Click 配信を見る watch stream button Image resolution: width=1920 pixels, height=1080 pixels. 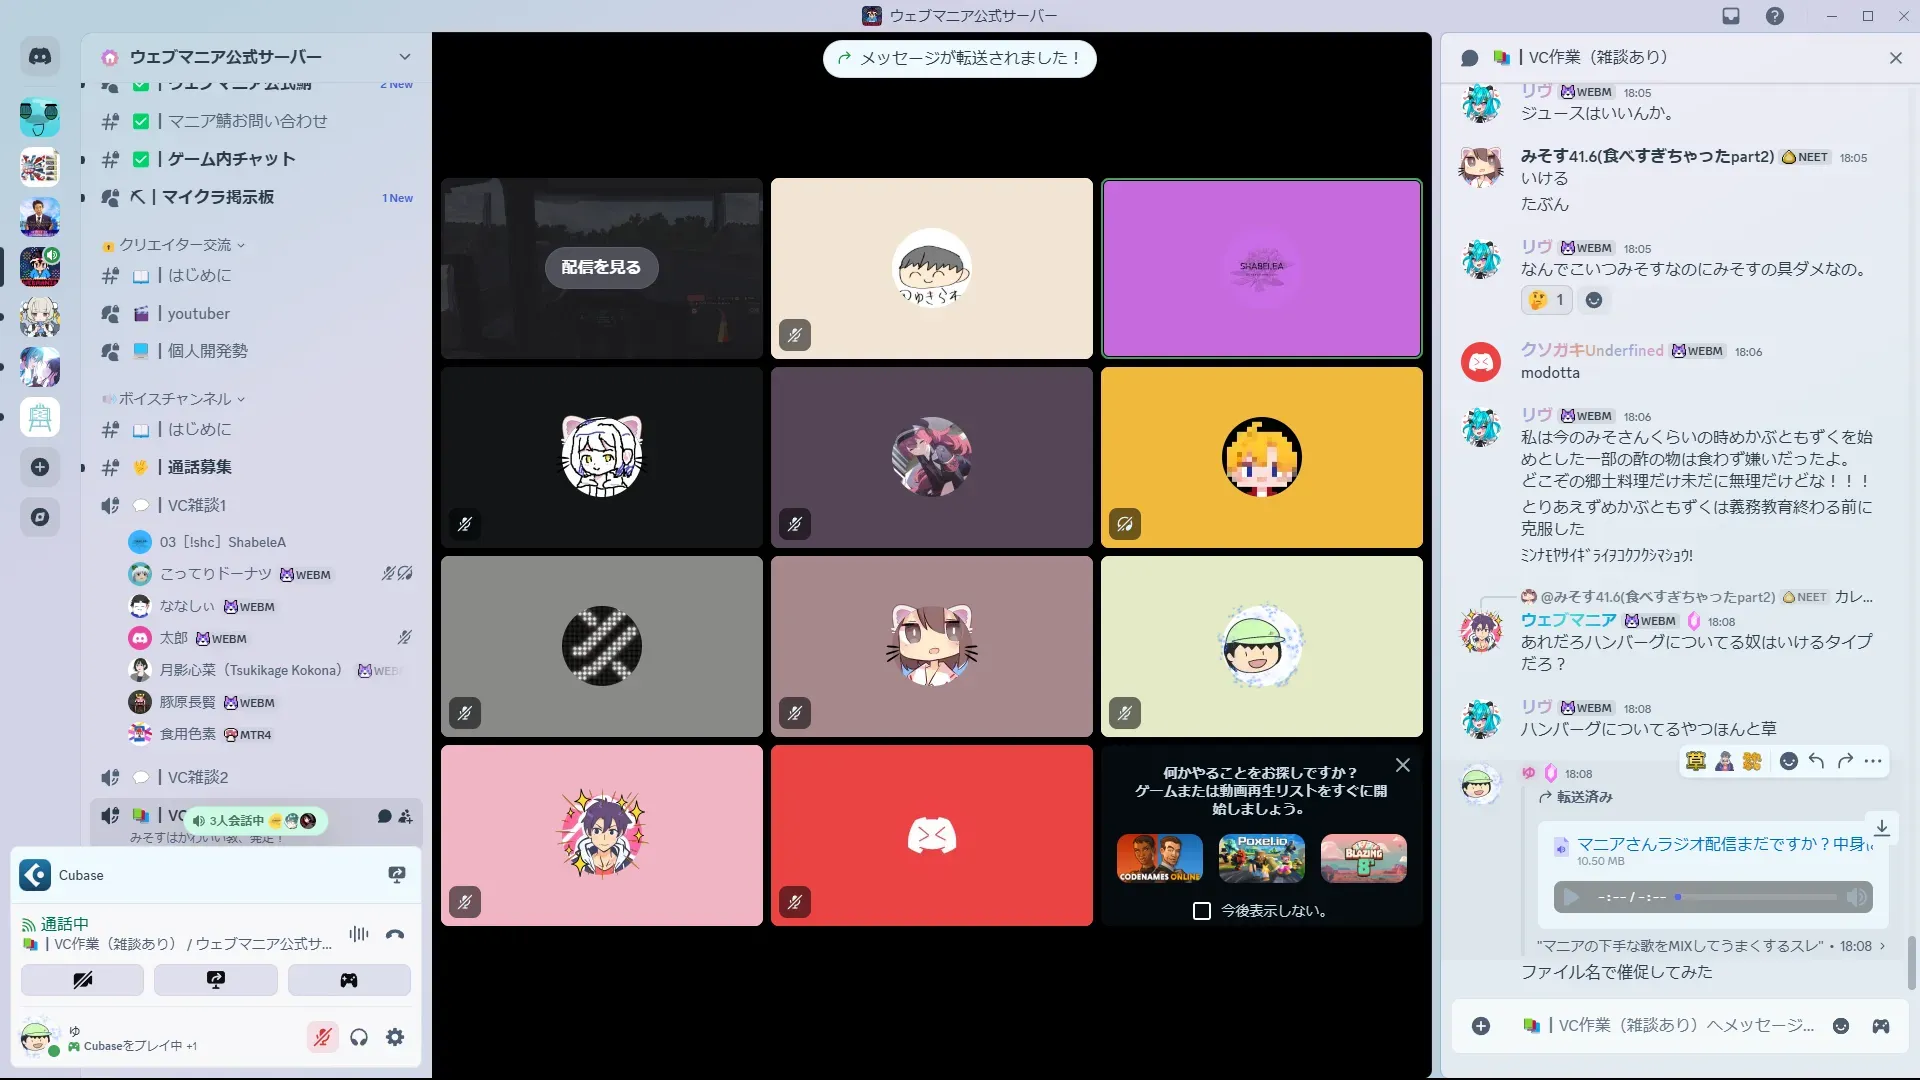coord(601,267)
